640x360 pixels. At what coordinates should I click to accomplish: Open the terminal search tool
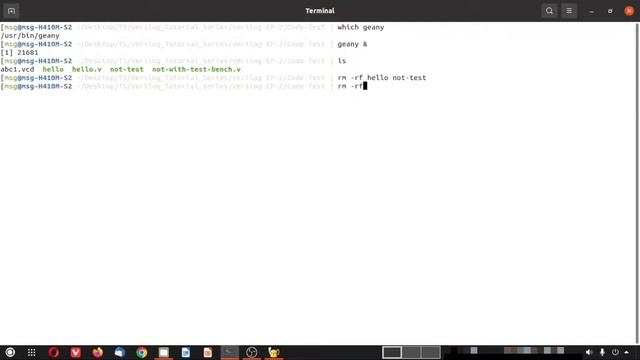coord(549,11)
